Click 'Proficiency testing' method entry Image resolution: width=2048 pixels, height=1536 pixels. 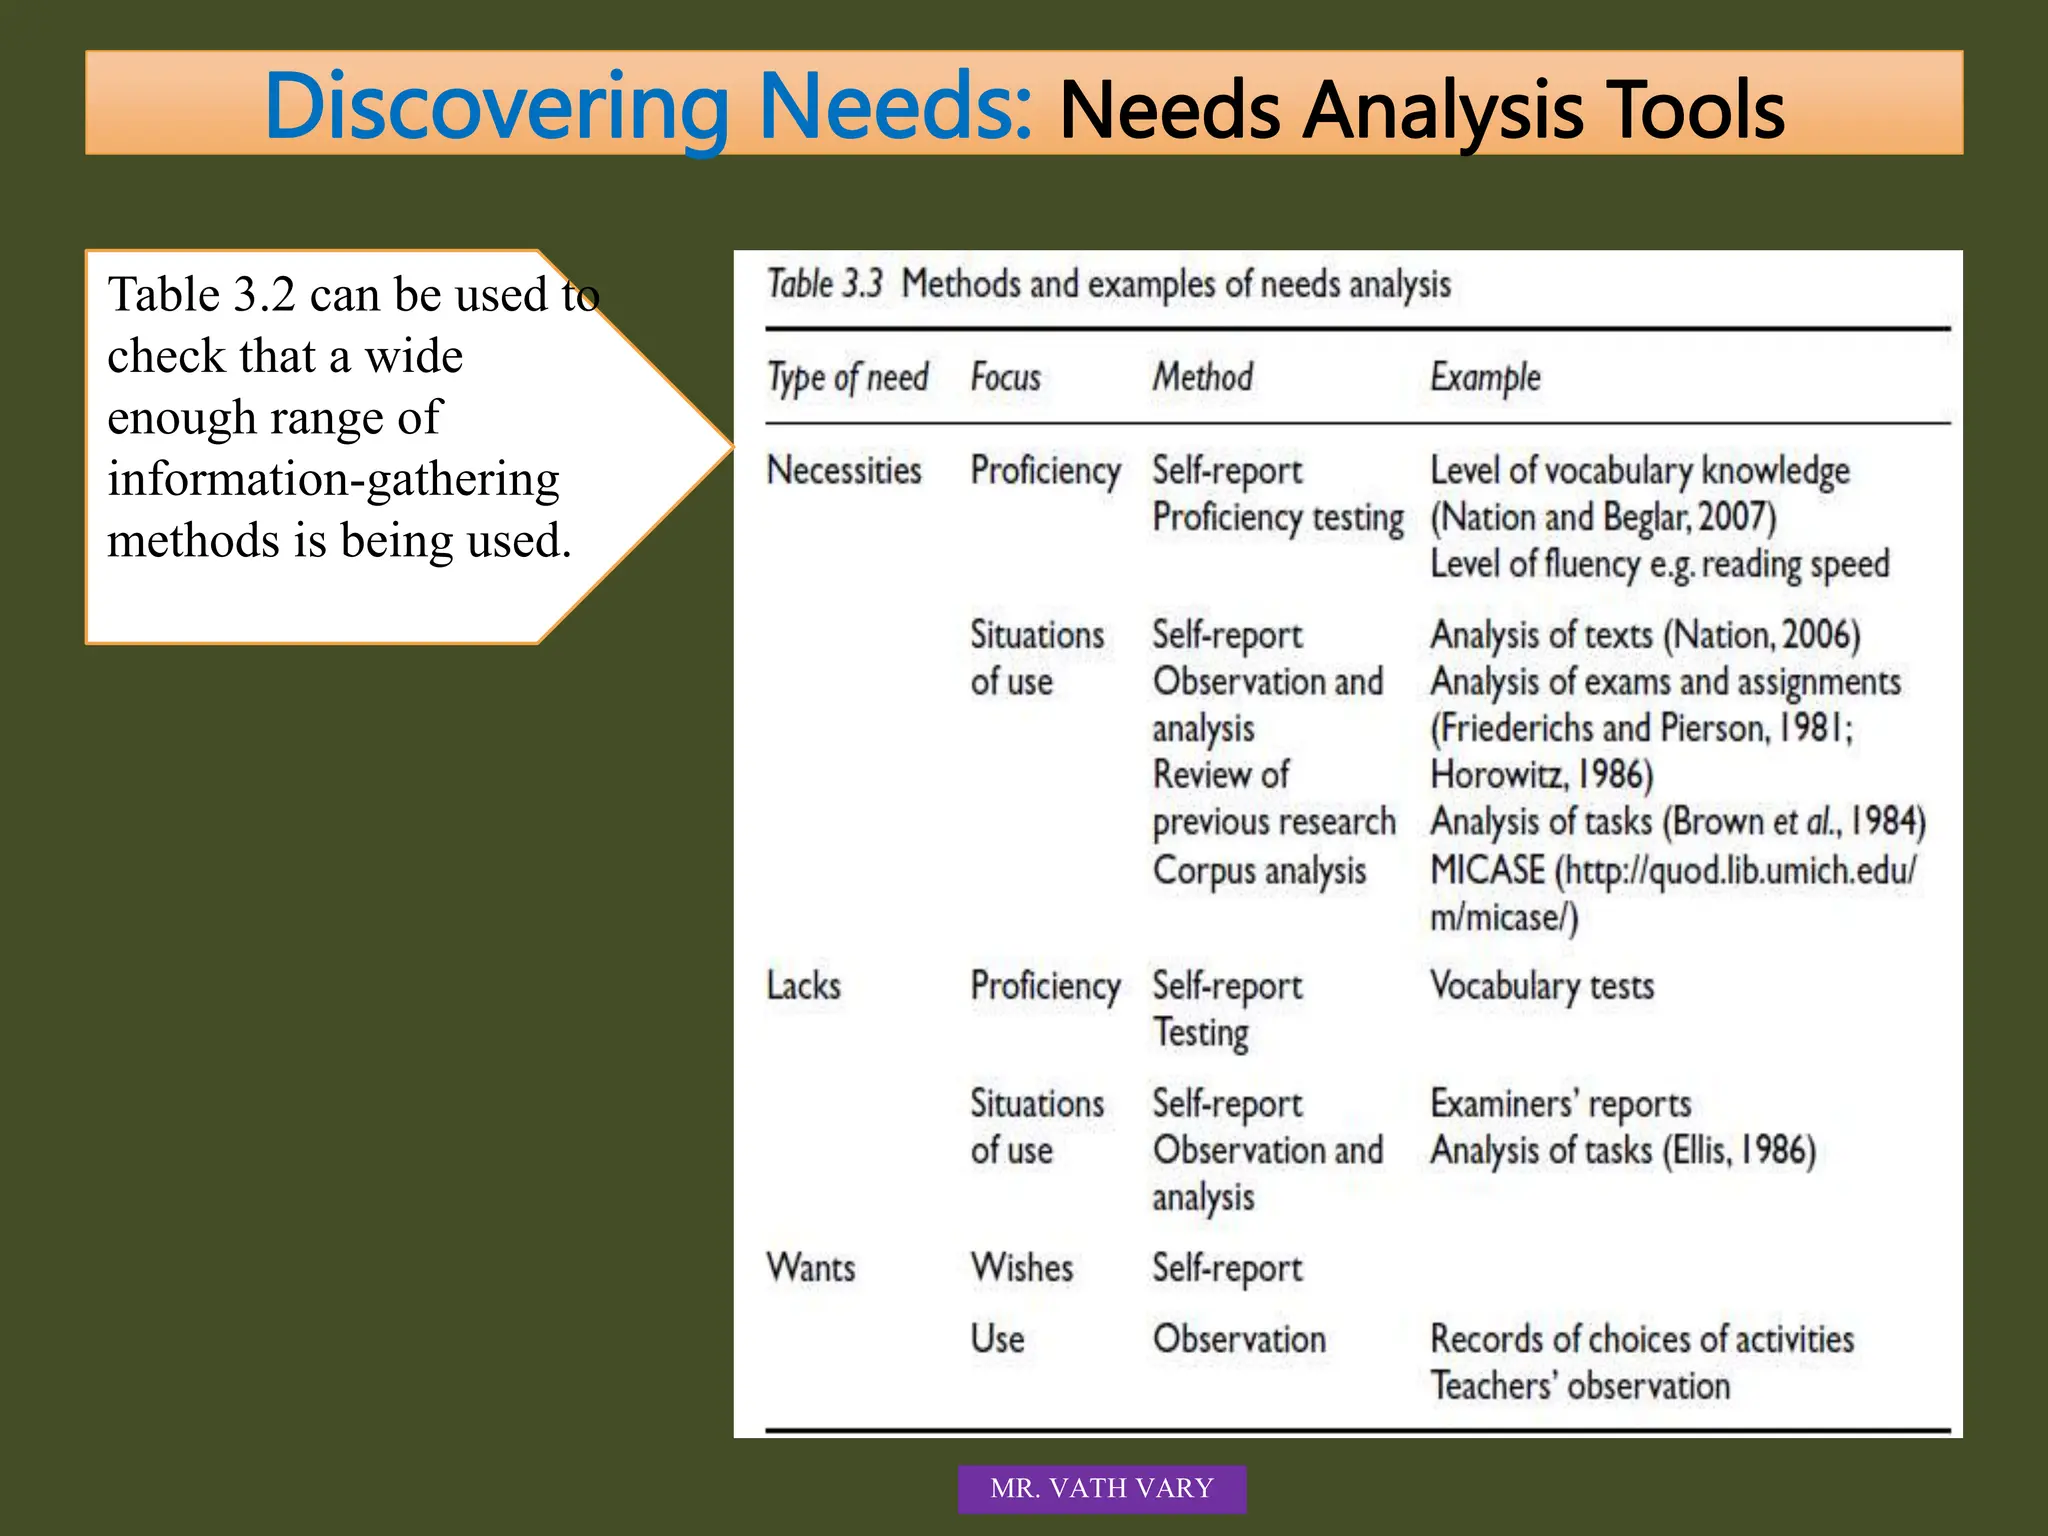point(1278,518)
